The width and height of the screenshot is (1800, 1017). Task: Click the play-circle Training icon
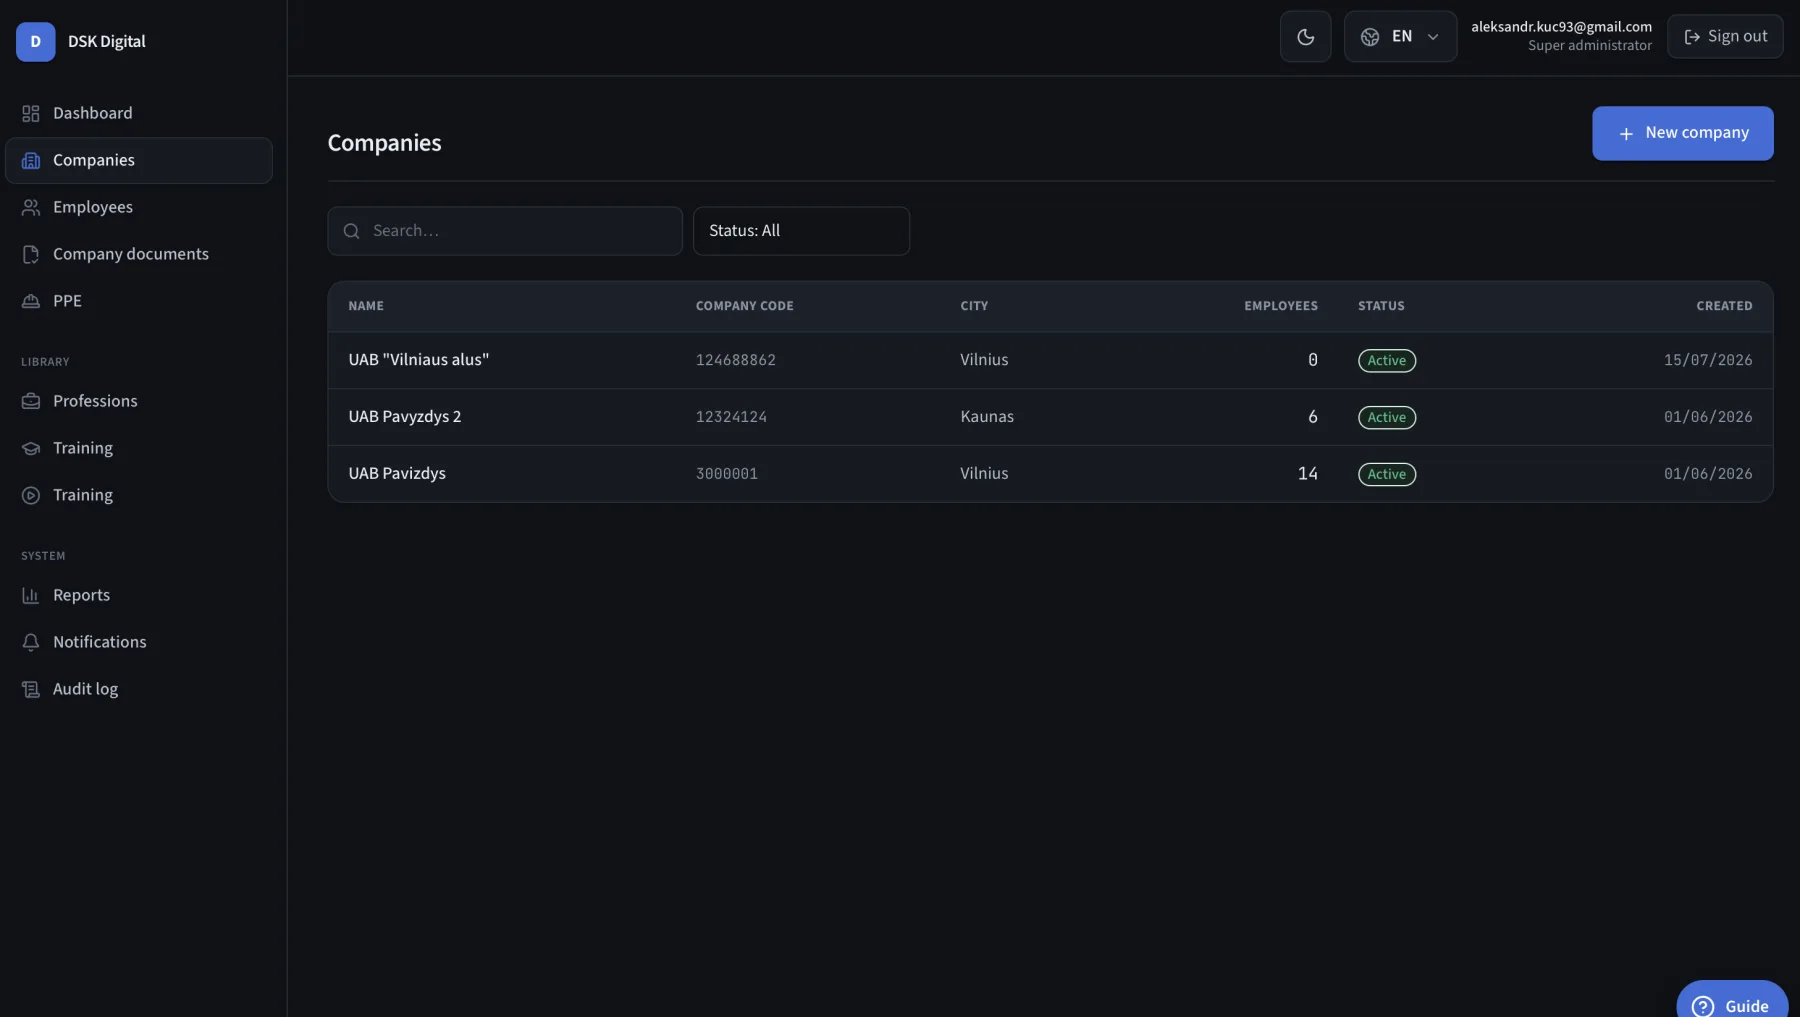pos(31,496)
